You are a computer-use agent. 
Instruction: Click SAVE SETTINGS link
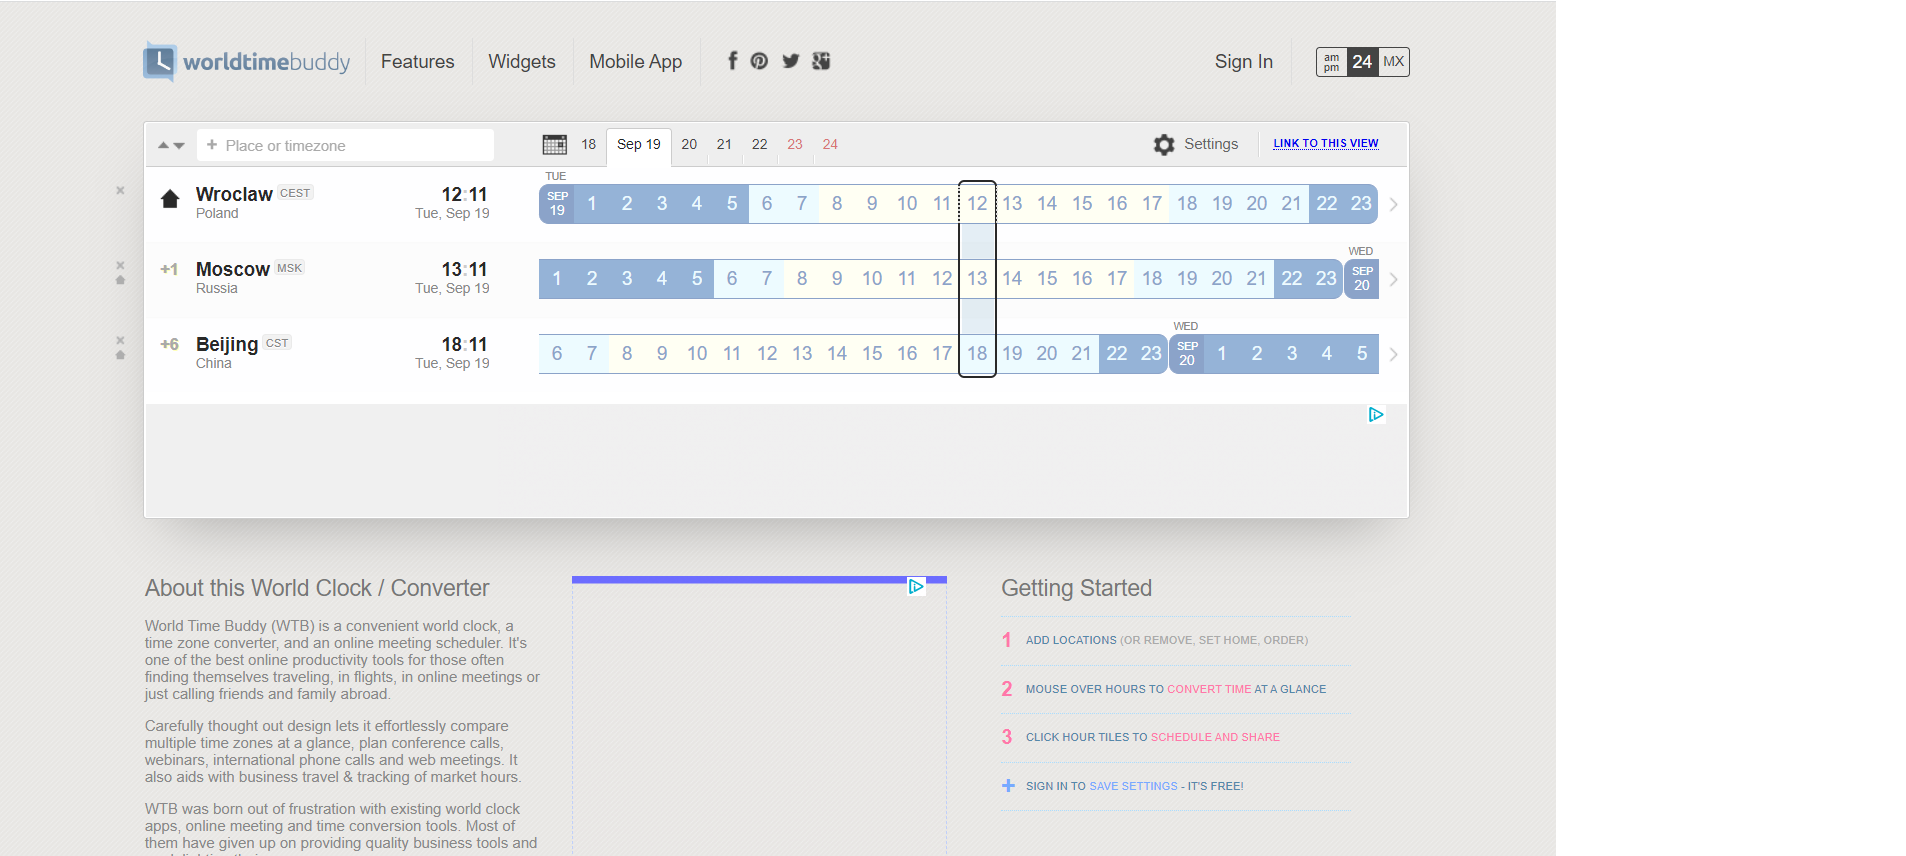tap(1133, 786)
